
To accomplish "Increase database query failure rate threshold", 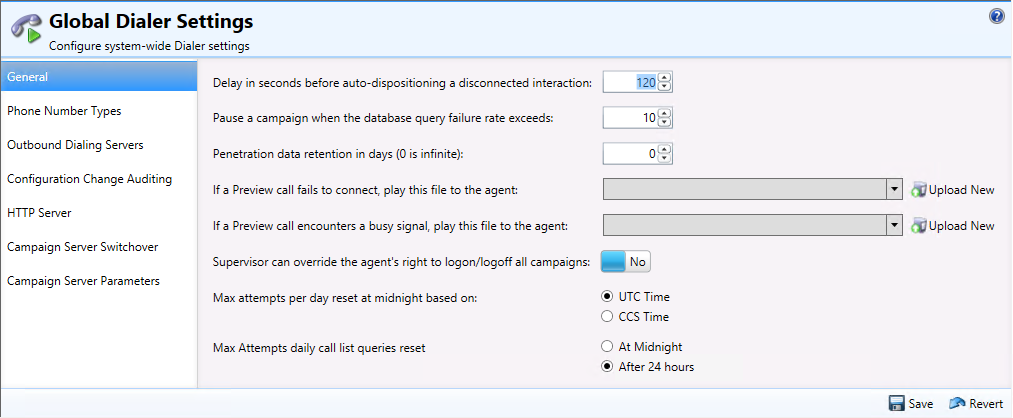I will click(x=665, y=114).
